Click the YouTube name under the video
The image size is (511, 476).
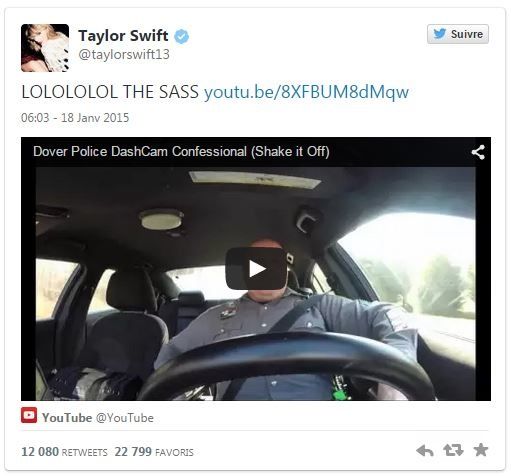click(67, 418)
